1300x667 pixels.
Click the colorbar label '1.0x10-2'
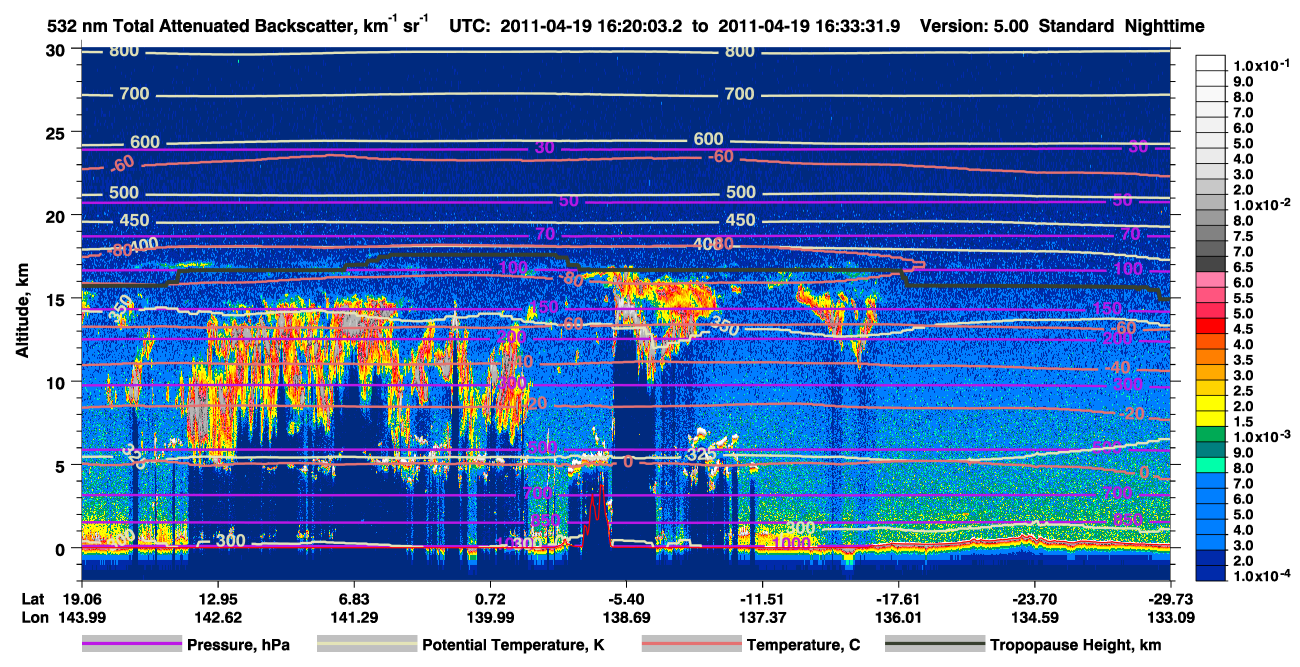(1264, 204)
